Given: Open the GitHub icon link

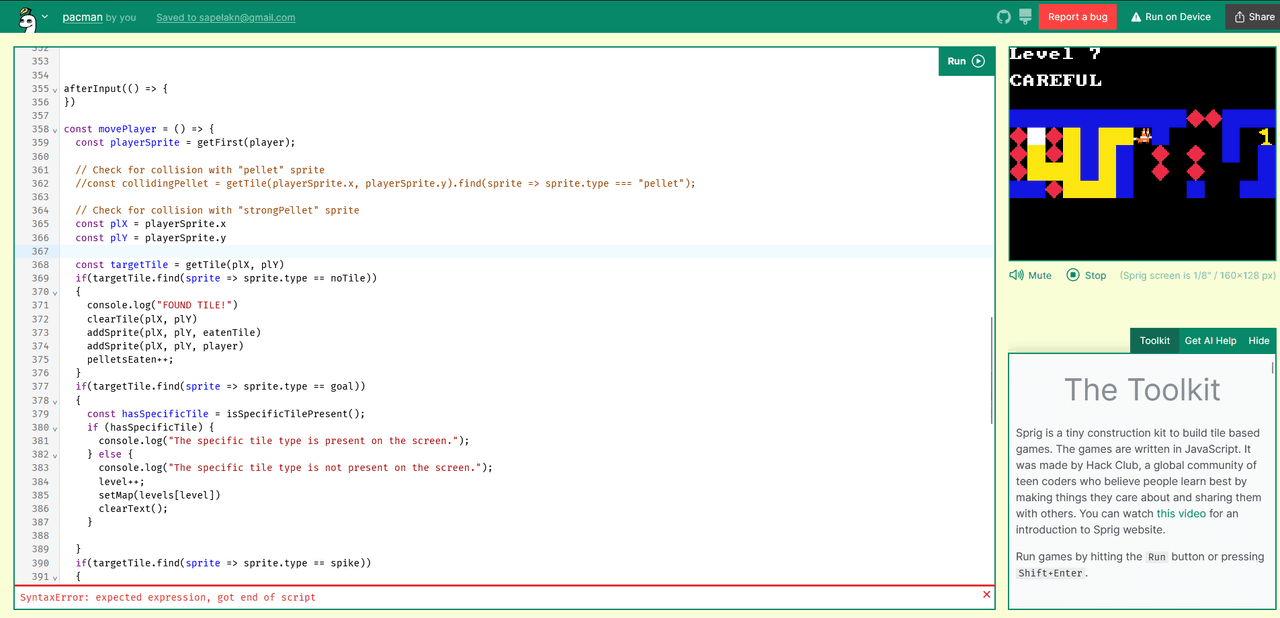Looking at the screenshot, I should [x=1004, y=17].
